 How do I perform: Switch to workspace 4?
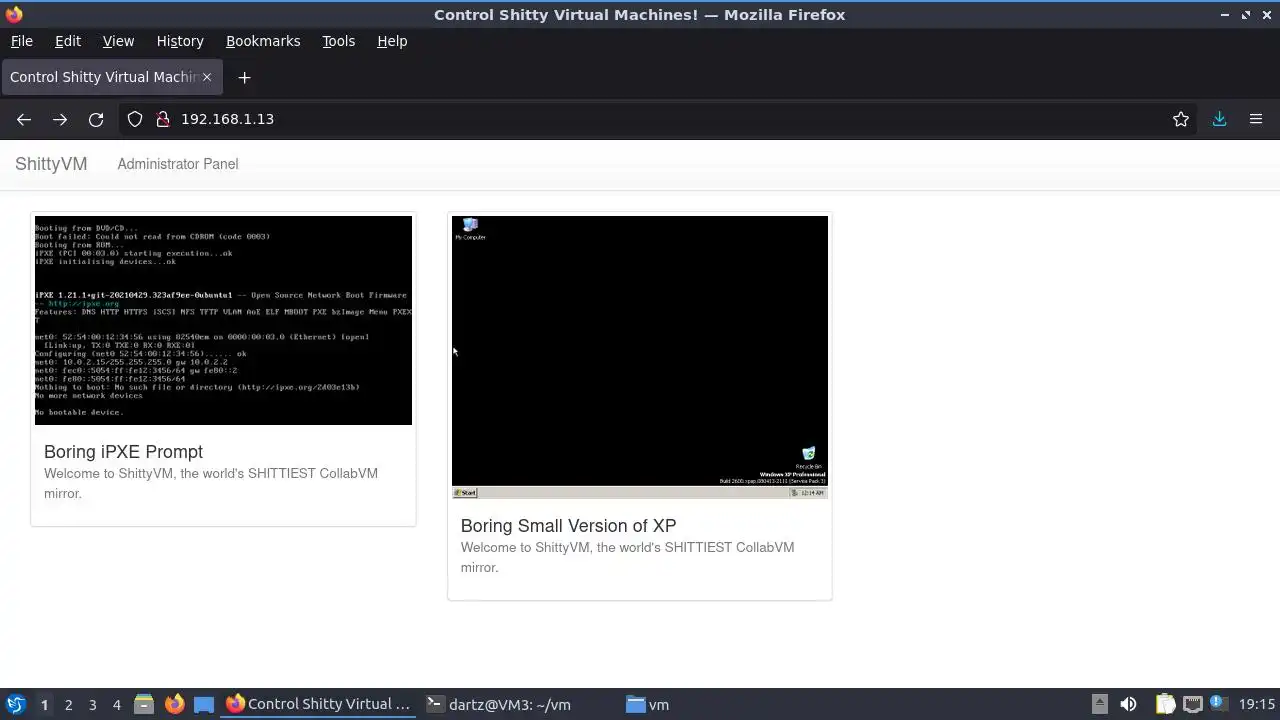(x=116, y=705)
